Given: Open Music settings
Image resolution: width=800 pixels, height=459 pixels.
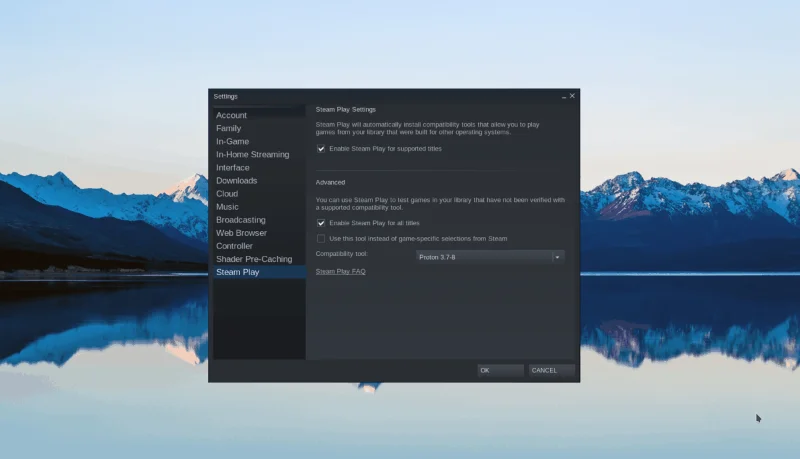Looking at the screenshot, I should click(259, 207).
